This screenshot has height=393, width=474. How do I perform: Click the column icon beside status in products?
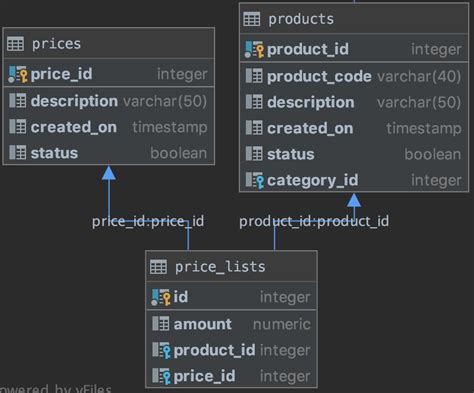254,154
